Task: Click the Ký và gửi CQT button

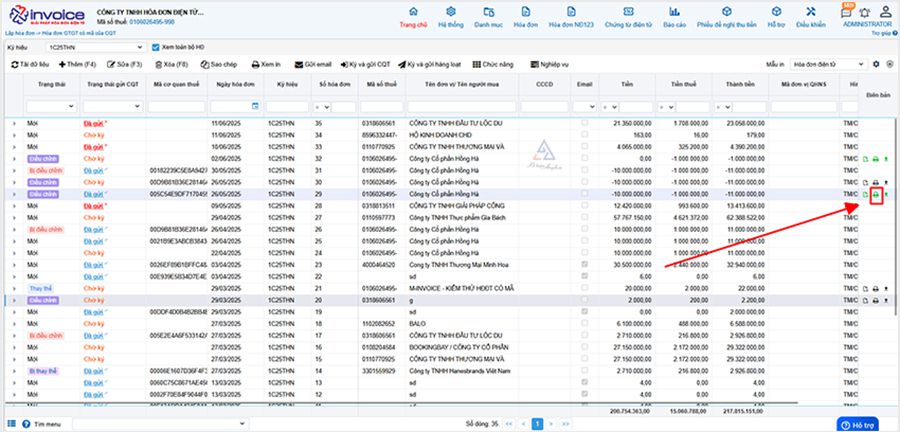Action: (365, 64)
